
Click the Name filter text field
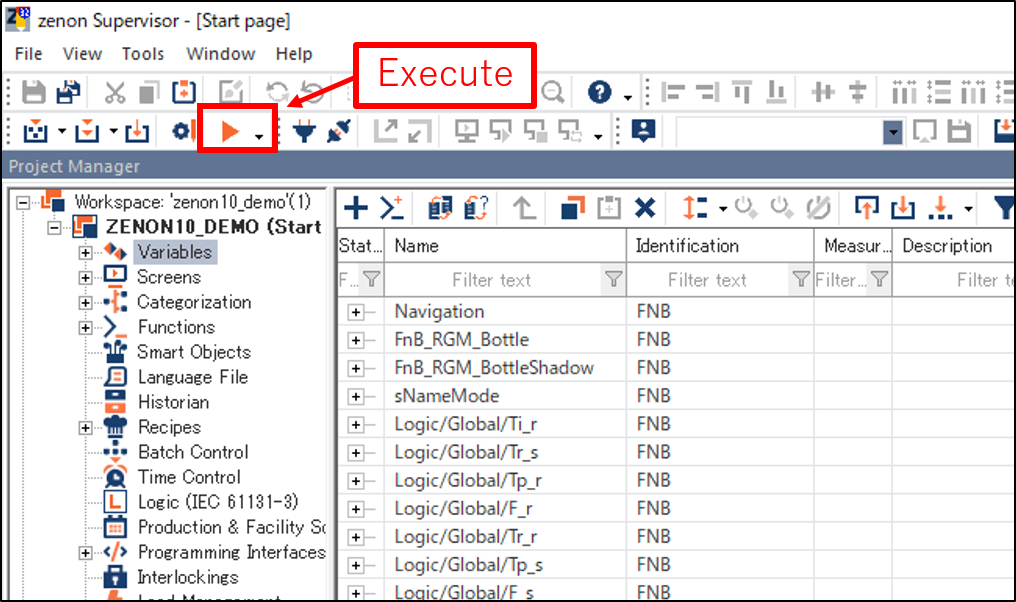tap(491, 280)
